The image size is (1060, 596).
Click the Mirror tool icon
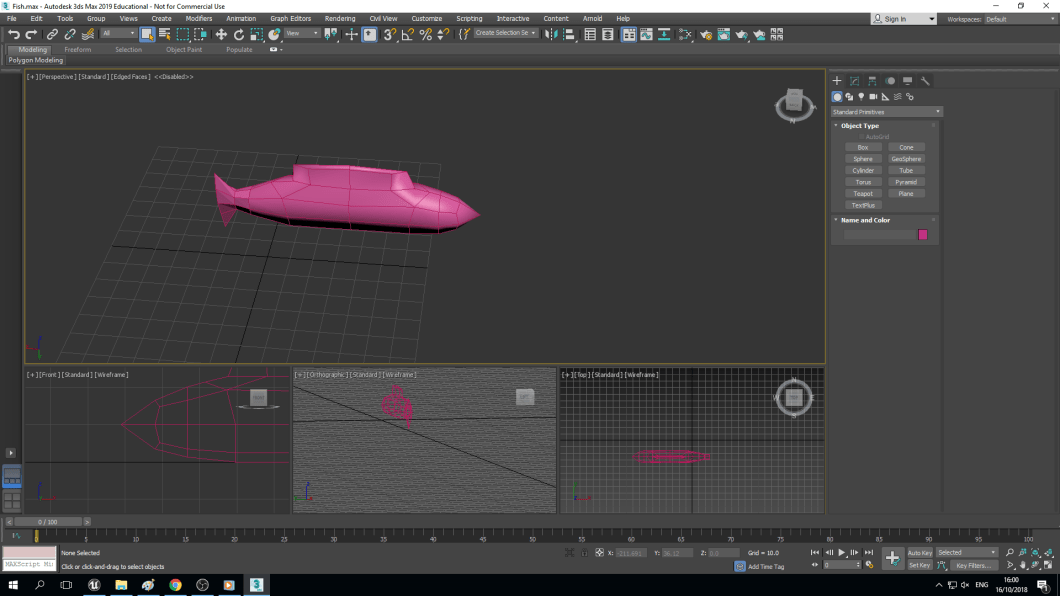point(551,34)
